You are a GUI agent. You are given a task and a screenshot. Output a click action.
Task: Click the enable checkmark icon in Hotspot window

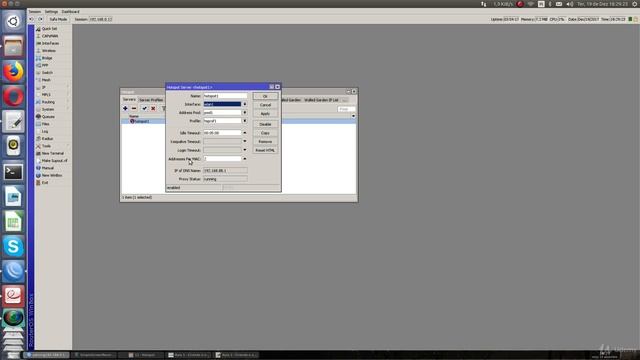click(x=144, y=109)
